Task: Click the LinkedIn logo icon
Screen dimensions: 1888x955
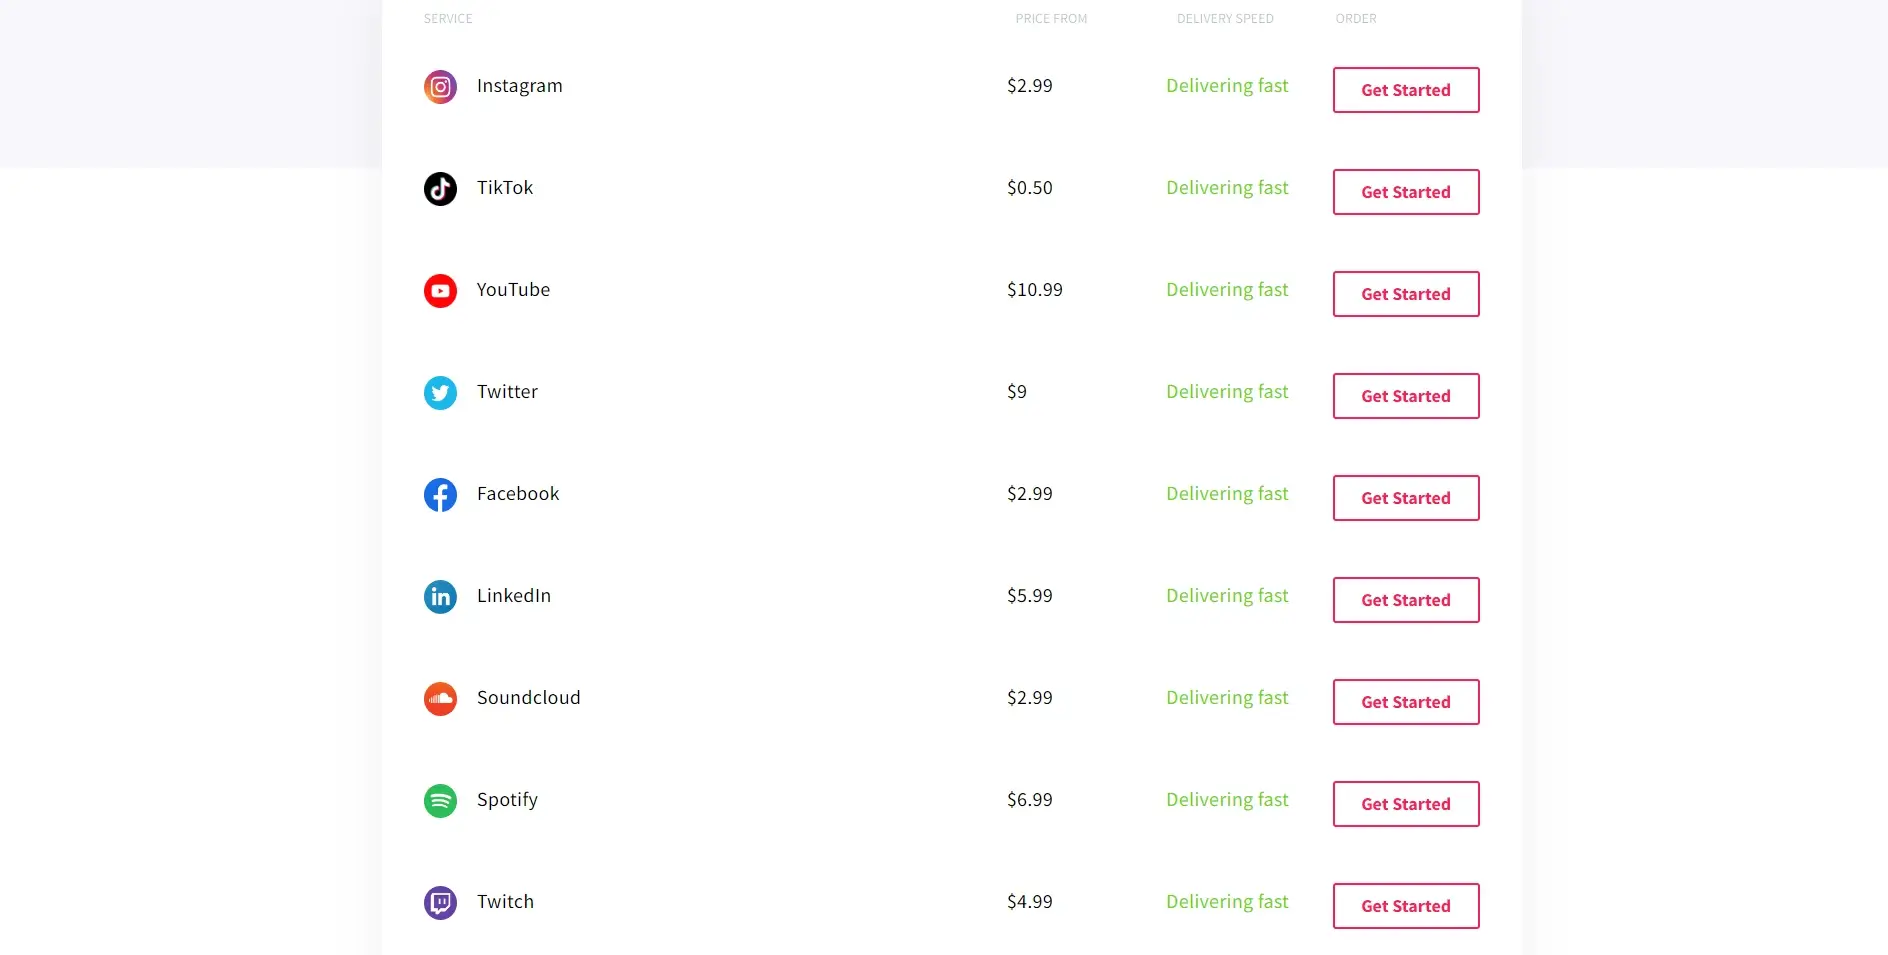Action: click(440, 597)
